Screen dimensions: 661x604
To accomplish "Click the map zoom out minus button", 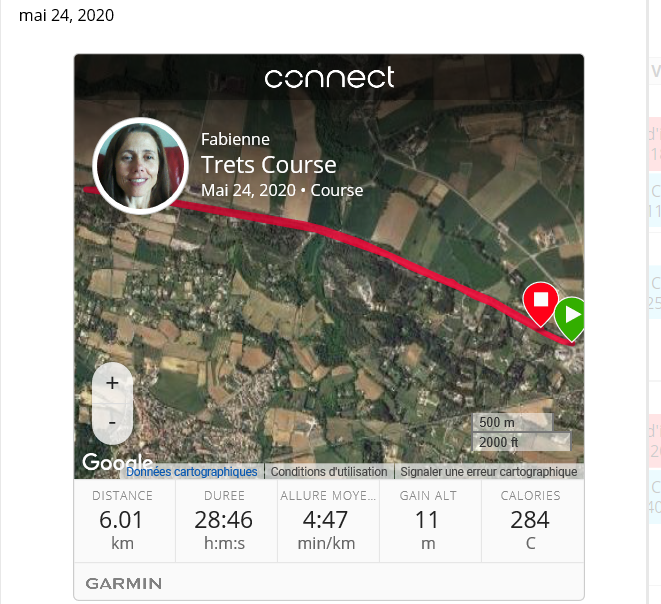I will [x=112, y=423].
